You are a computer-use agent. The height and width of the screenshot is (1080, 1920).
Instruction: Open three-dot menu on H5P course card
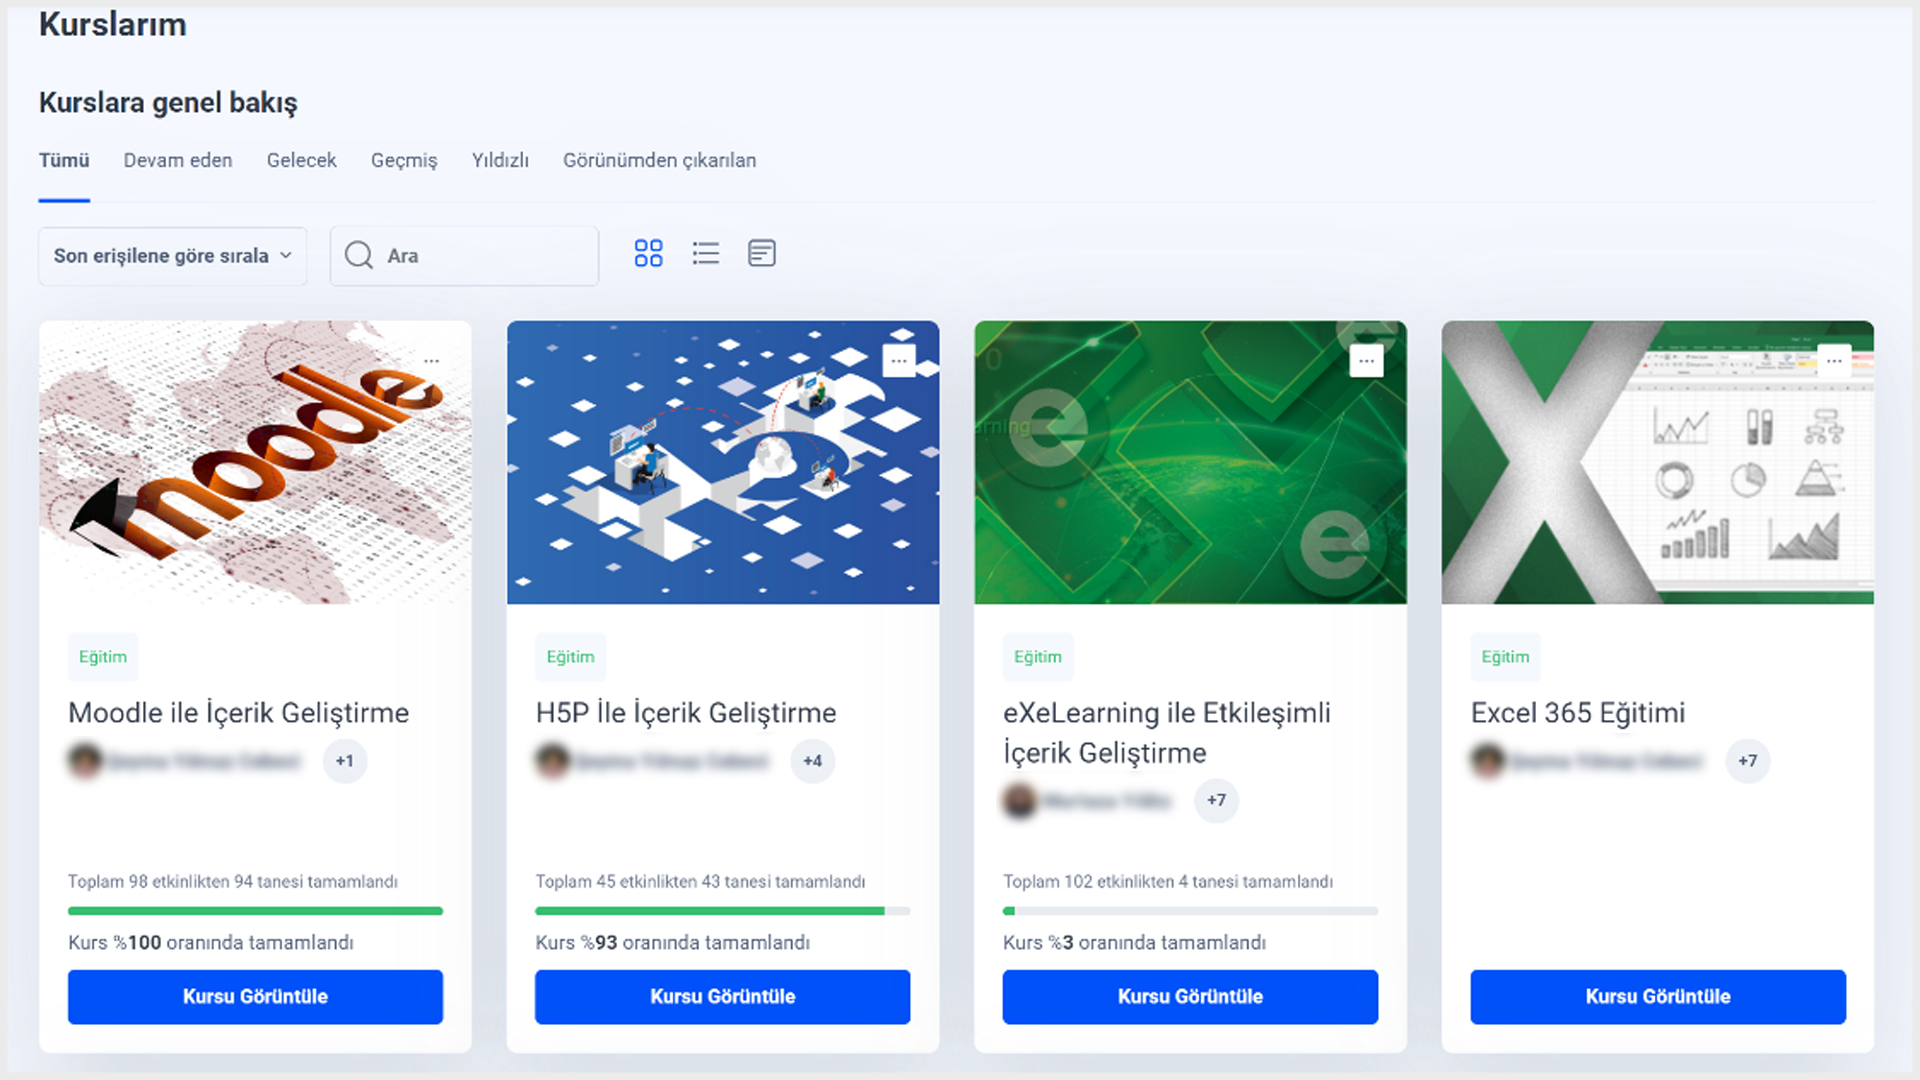point(899,361)
